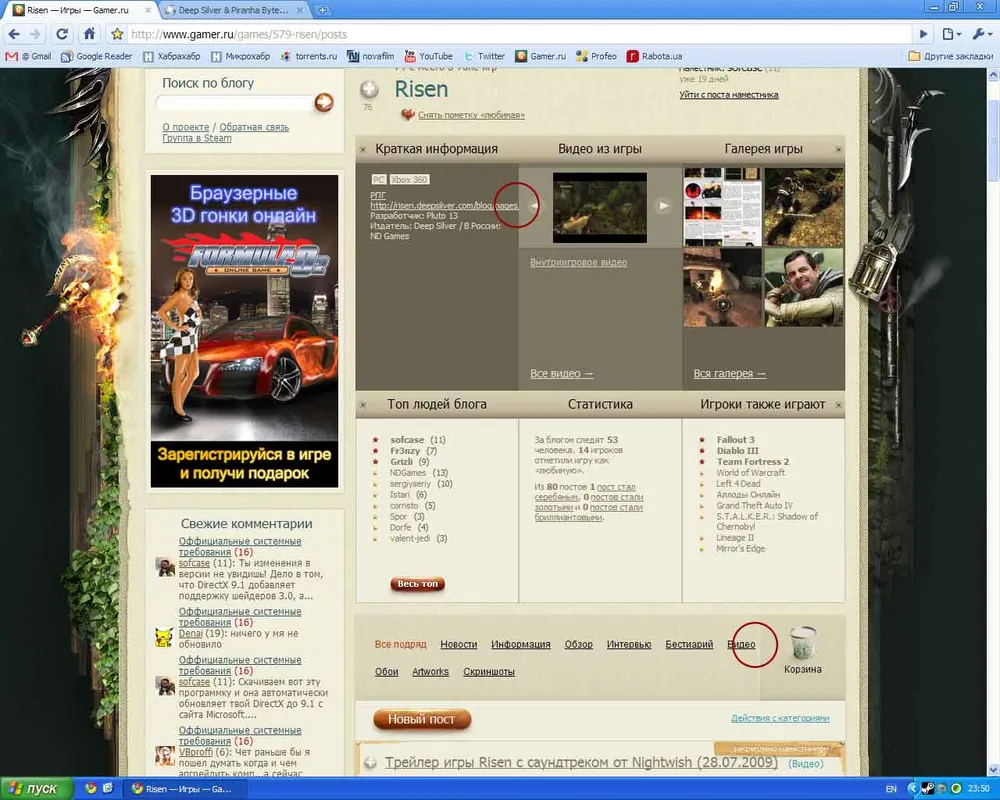Screen dimensions: 1000x800
Task: Switch to the Deep Silver & Piranha Bytes tab
Action: click(233, 10)
